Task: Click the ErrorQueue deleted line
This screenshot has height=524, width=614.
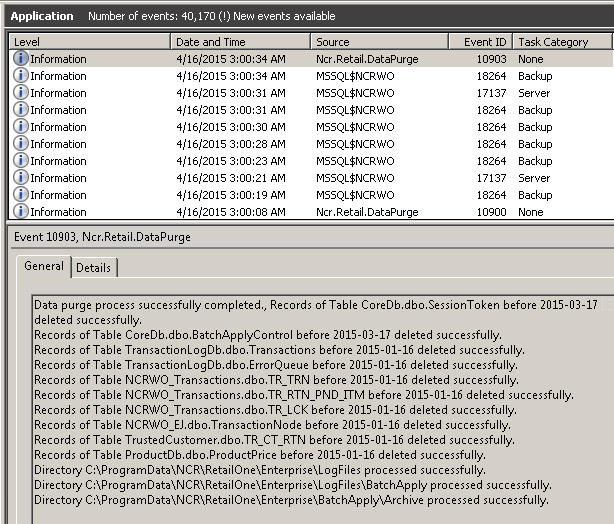Action: point(276,365)
